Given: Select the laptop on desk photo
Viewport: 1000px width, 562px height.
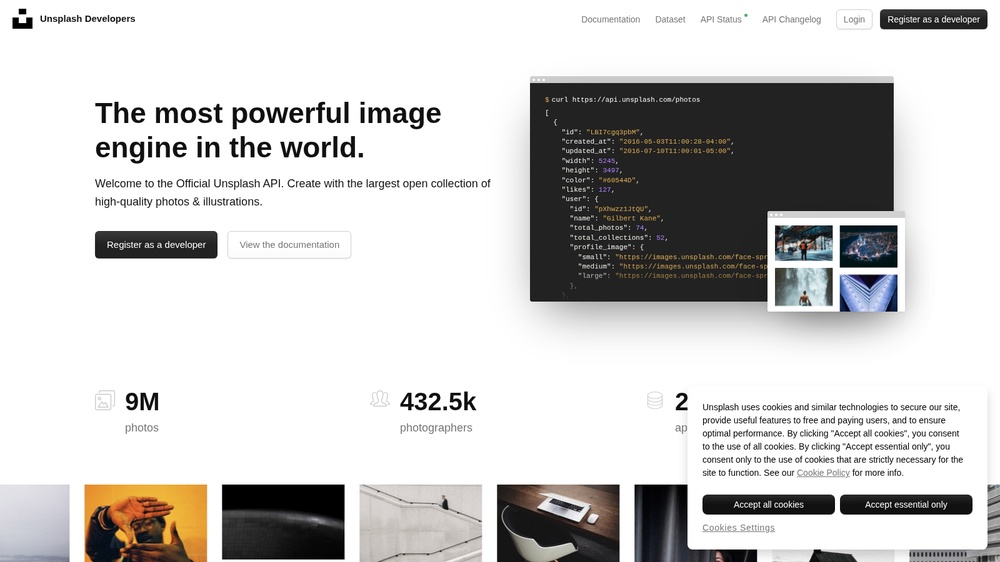Looking at the screenshot, I should coord(558,523).
